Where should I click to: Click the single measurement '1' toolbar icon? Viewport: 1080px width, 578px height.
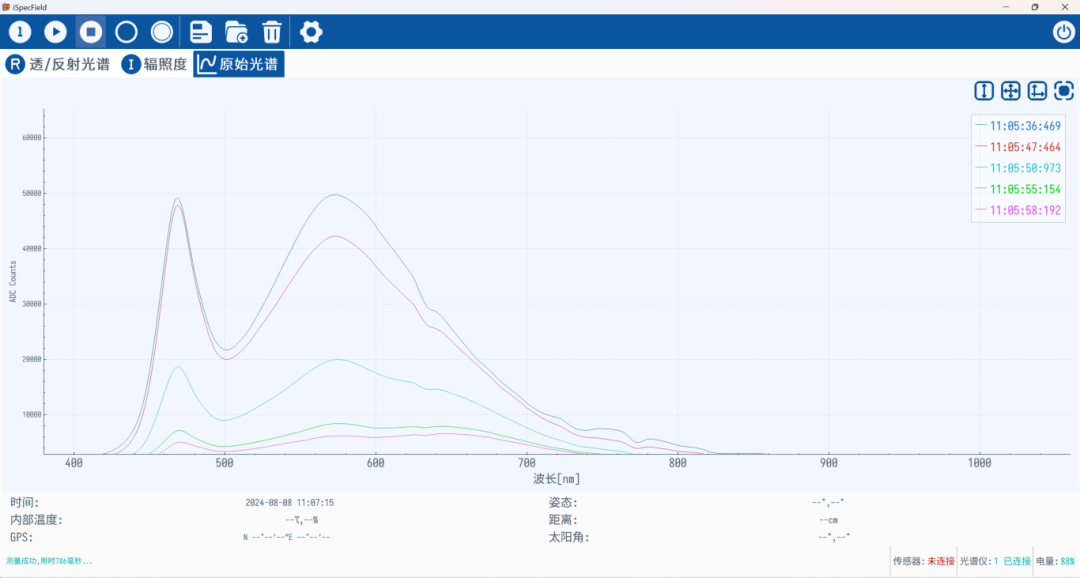click(20, 32)
